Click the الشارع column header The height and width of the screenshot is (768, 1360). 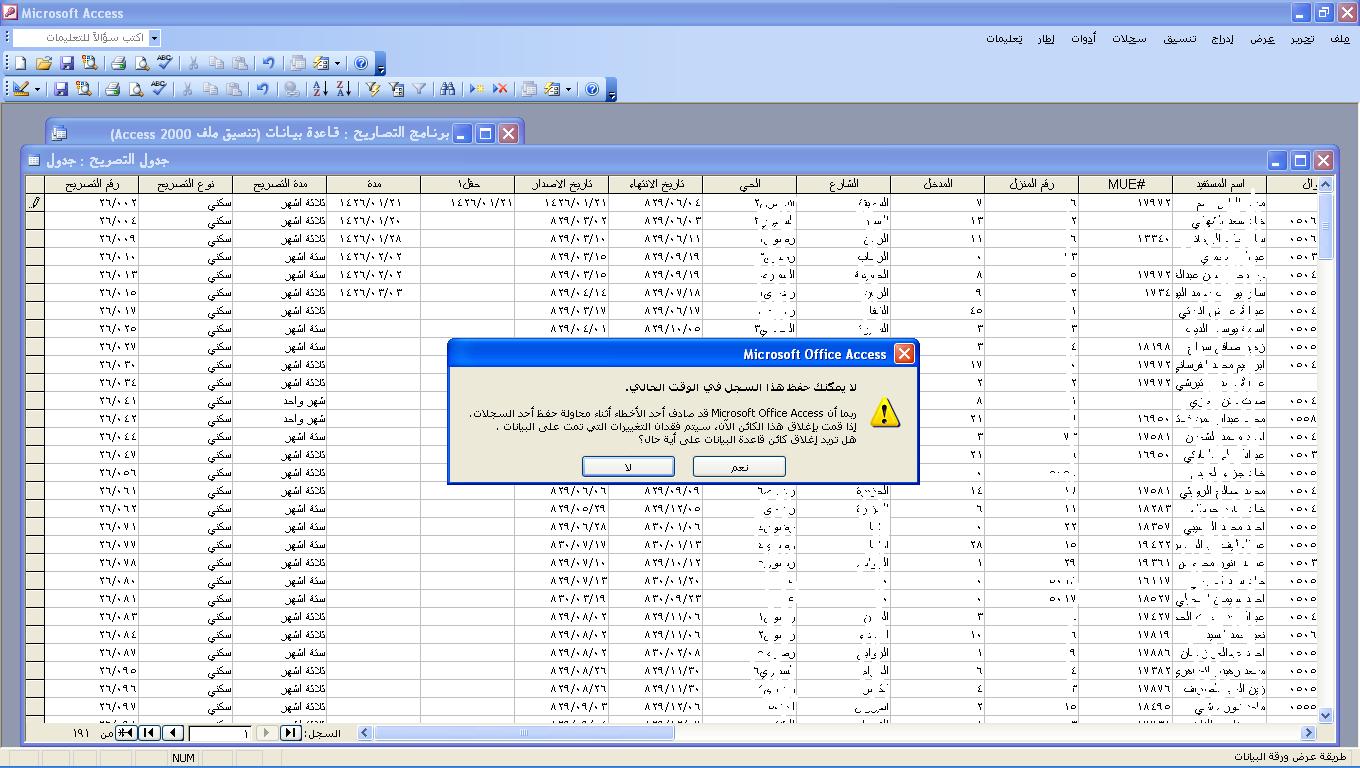pos(843,184)
